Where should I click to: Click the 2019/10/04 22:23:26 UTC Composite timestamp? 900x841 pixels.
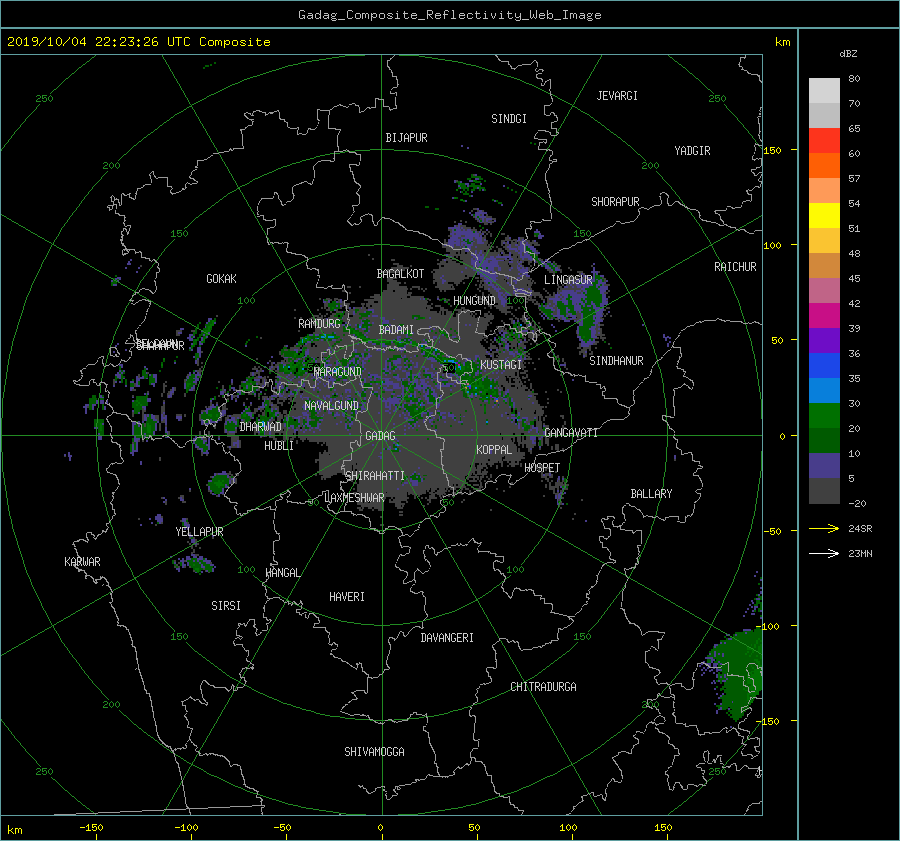coord(138,42)
